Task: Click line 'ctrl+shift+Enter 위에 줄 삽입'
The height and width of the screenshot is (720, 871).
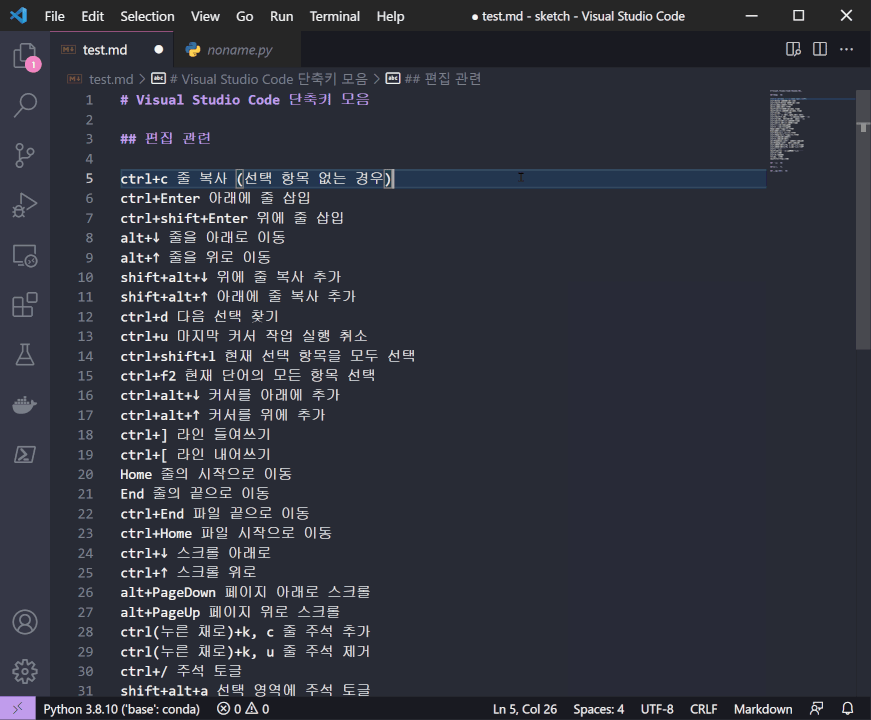Action: [232, 218]
